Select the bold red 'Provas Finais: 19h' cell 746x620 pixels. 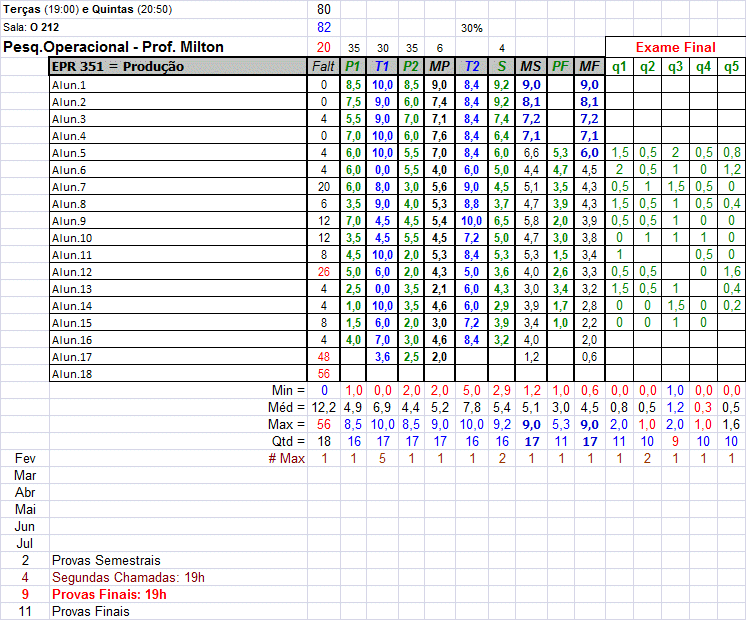click(x=109, y=594)
